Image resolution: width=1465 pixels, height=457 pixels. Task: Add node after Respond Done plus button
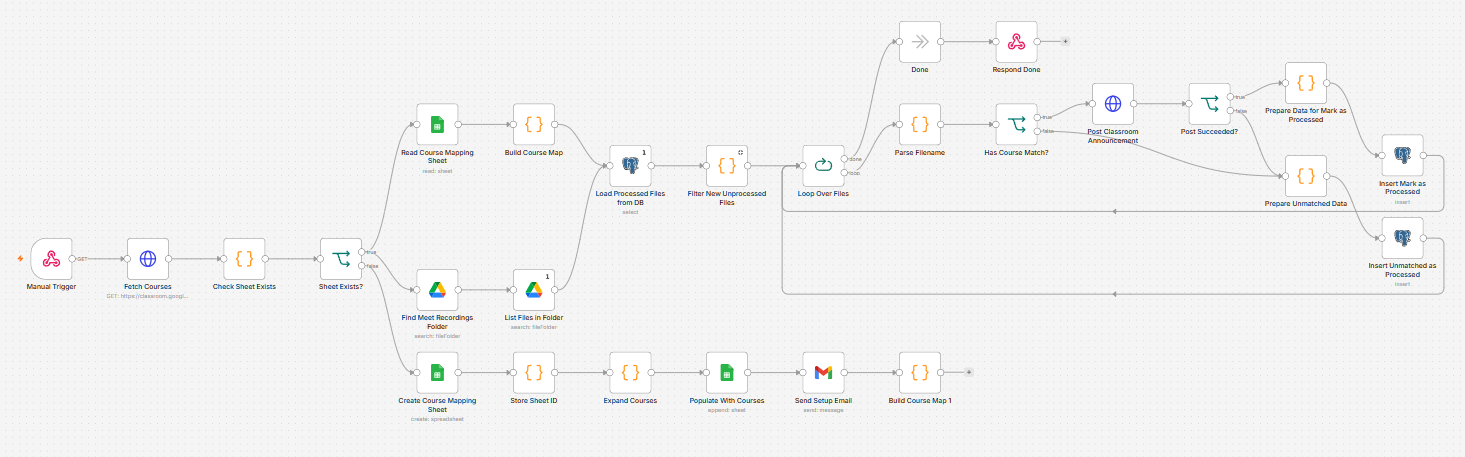tap(1065, 42)
